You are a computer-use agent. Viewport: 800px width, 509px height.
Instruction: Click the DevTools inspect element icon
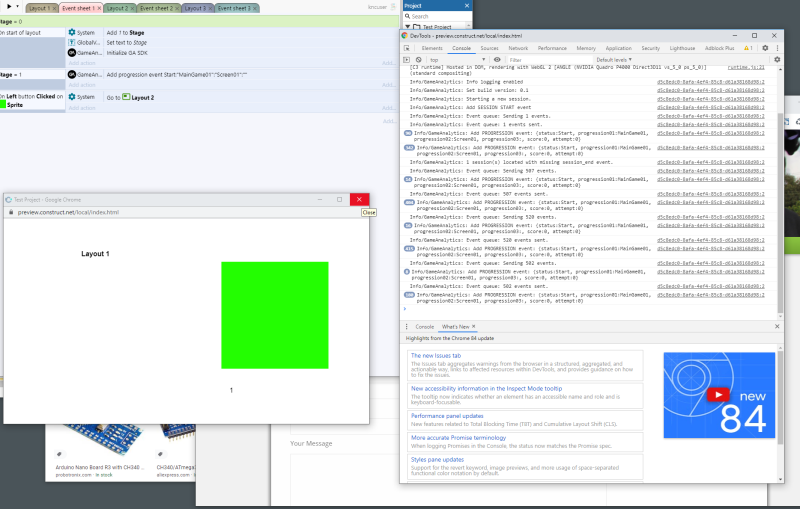pyautogui.click(x=407, y=48)
